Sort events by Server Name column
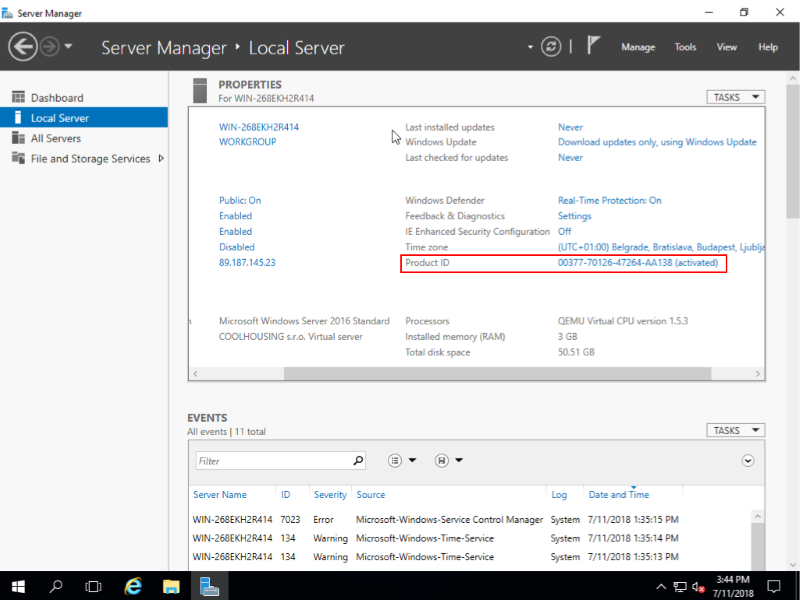This screenshot has height=600, width=800. pos(220,494)
